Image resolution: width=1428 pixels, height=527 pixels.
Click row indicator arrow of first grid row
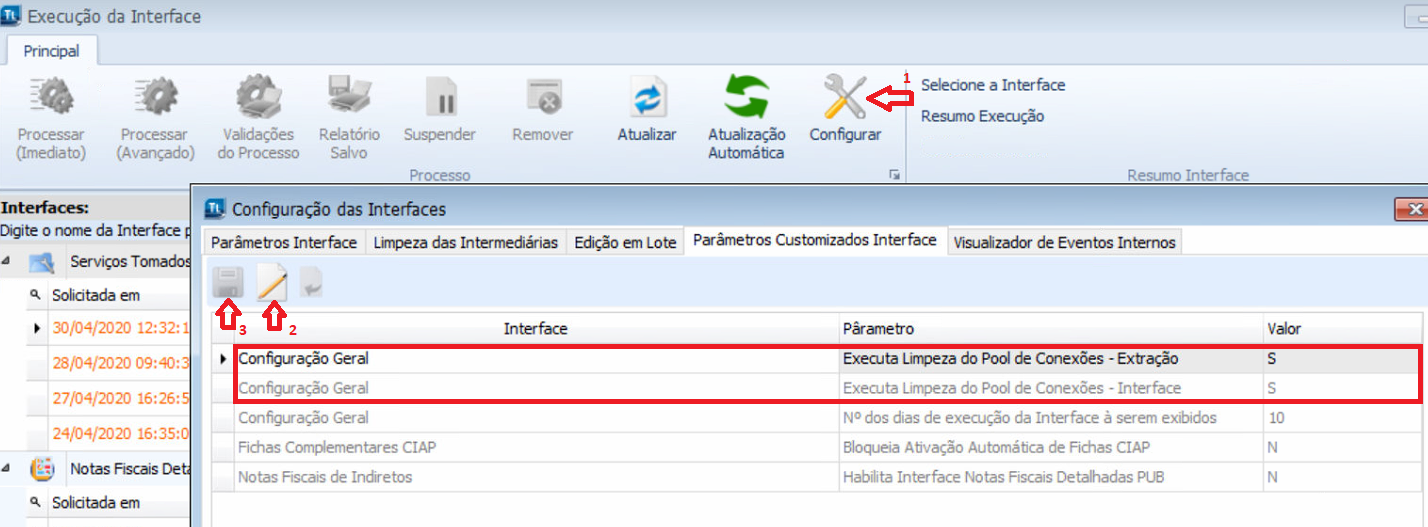(x=222, y=358)
